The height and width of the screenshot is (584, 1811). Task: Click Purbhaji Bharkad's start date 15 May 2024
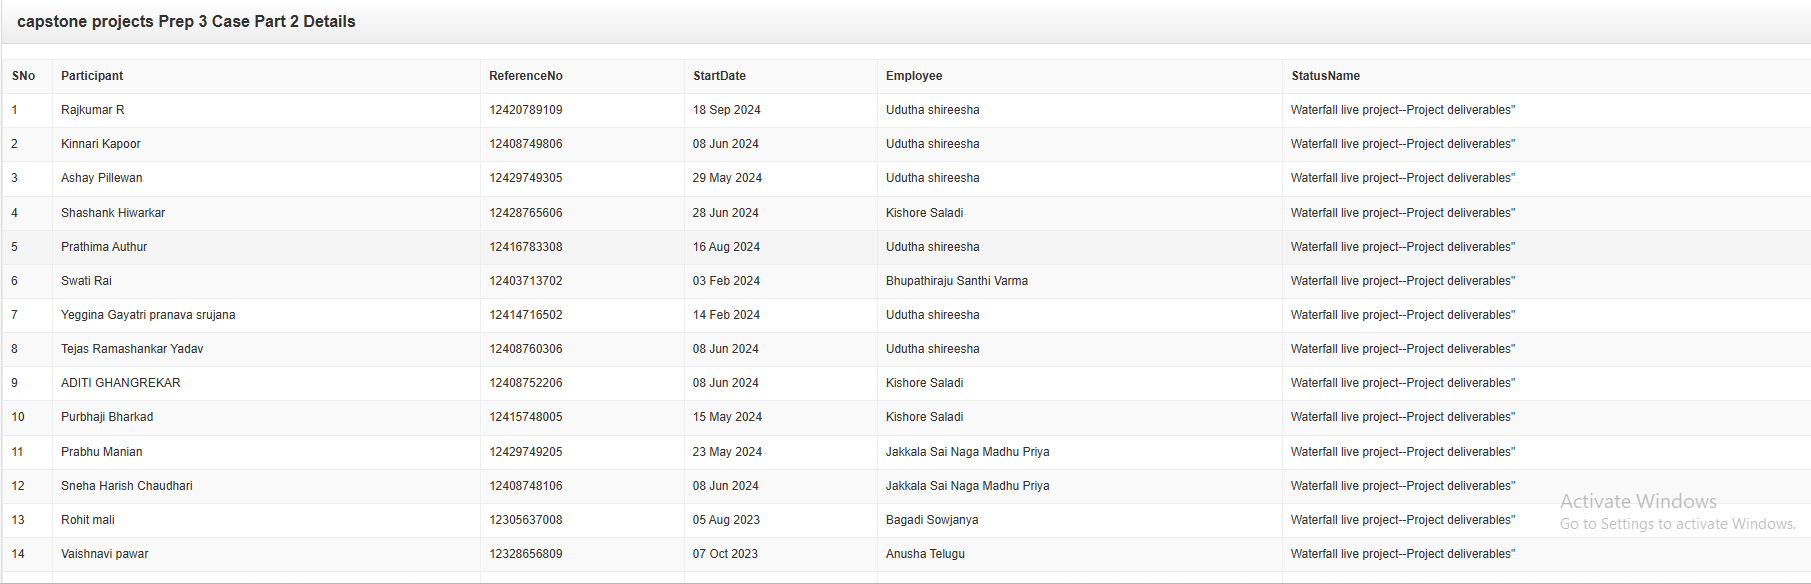[727, 417]
